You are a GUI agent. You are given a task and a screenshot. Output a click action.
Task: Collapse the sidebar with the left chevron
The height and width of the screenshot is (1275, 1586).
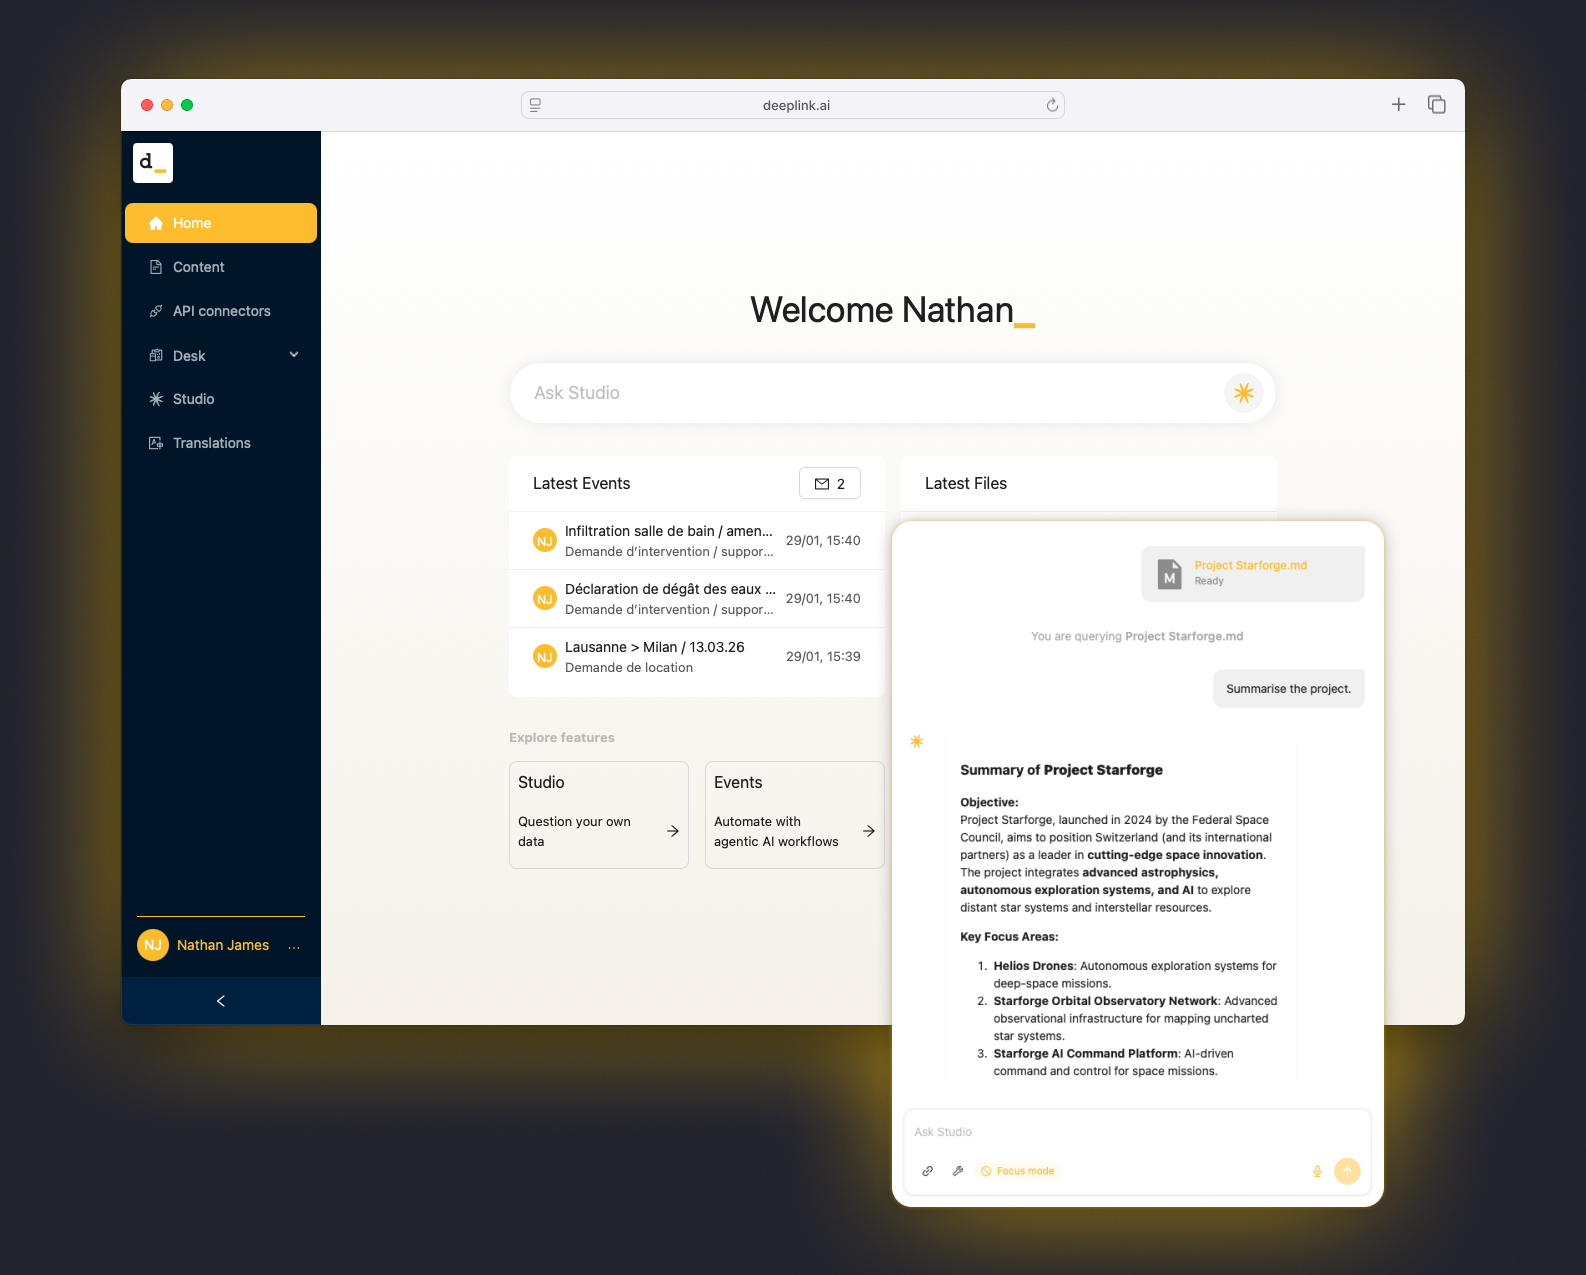[x=221, y=1001]
